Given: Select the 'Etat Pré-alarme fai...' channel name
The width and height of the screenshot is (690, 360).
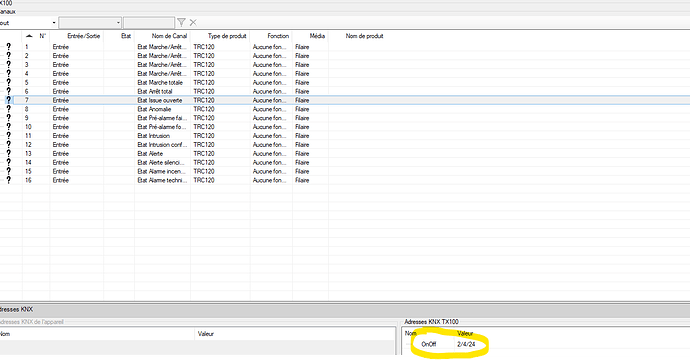Looking at the screenshot, I should (x=162, y=118).
